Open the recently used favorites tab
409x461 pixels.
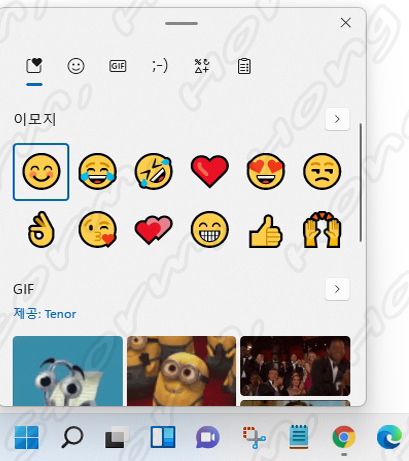[x=34, y=66]
